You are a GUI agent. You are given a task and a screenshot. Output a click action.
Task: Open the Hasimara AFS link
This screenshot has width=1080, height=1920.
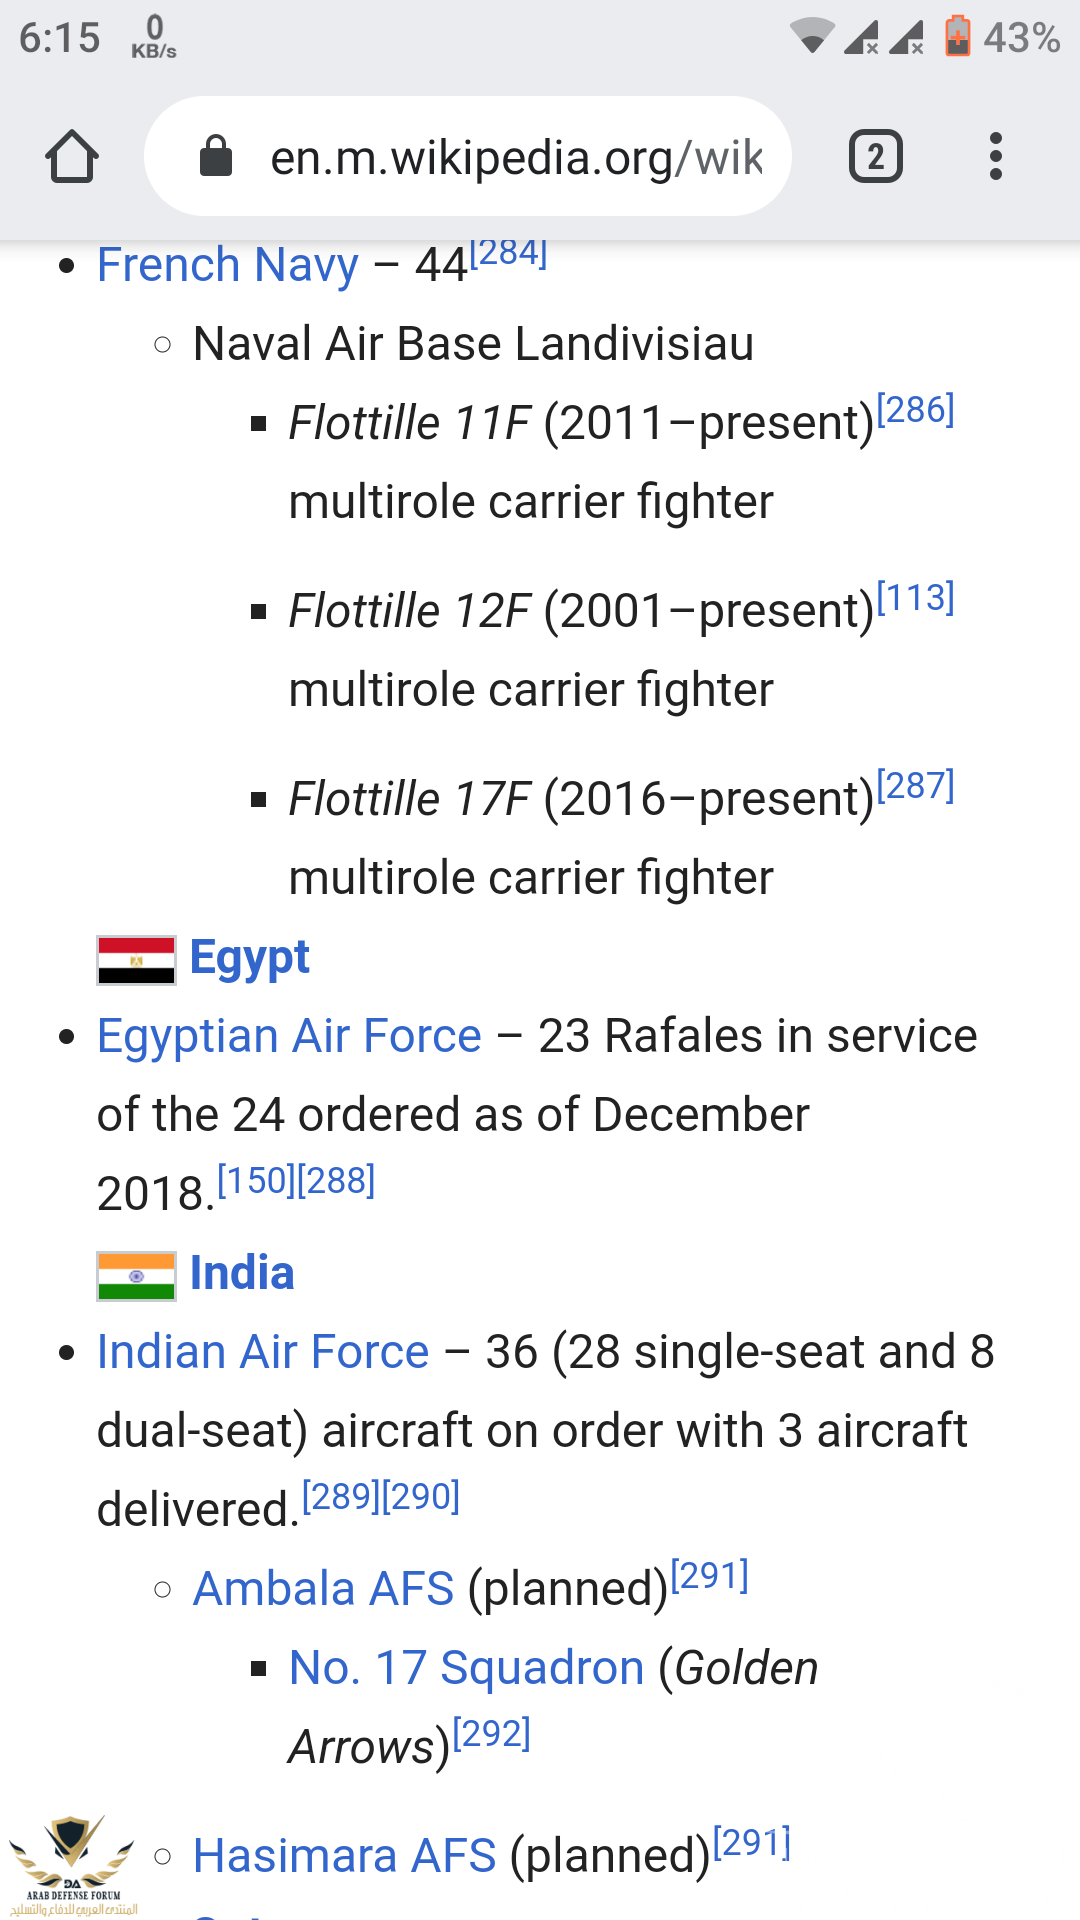[x=345, y=1856]
